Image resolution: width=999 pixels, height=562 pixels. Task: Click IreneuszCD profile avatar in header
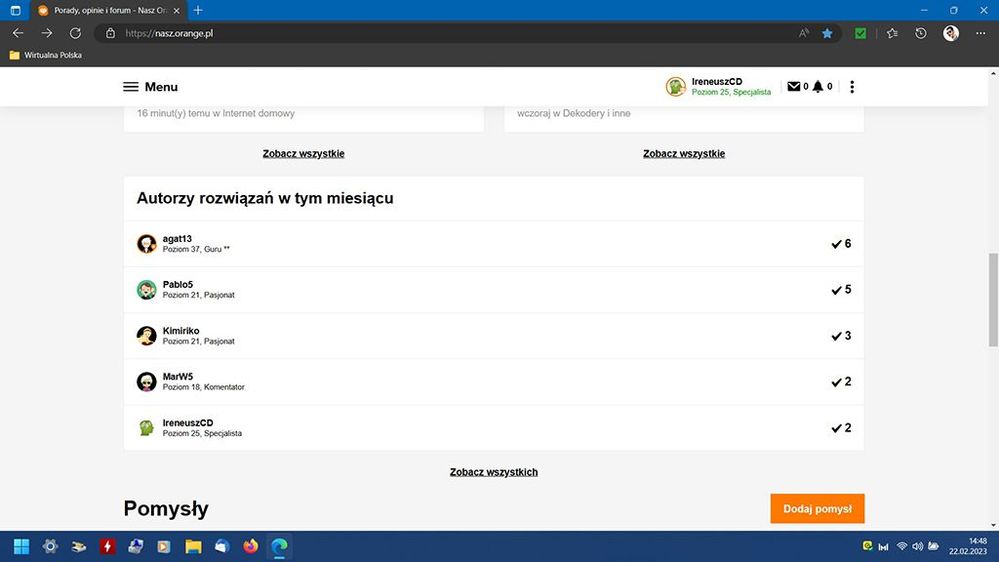676,87
